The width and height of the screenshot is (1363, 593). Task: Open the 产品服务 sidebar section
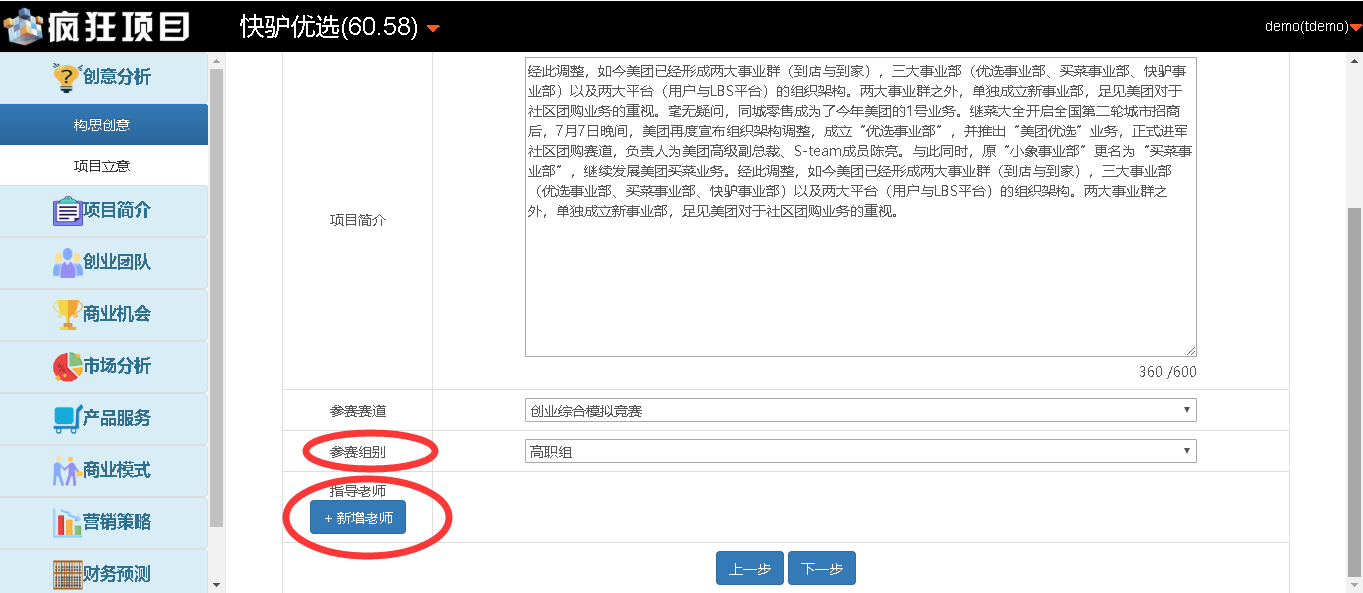coord(104,419)
